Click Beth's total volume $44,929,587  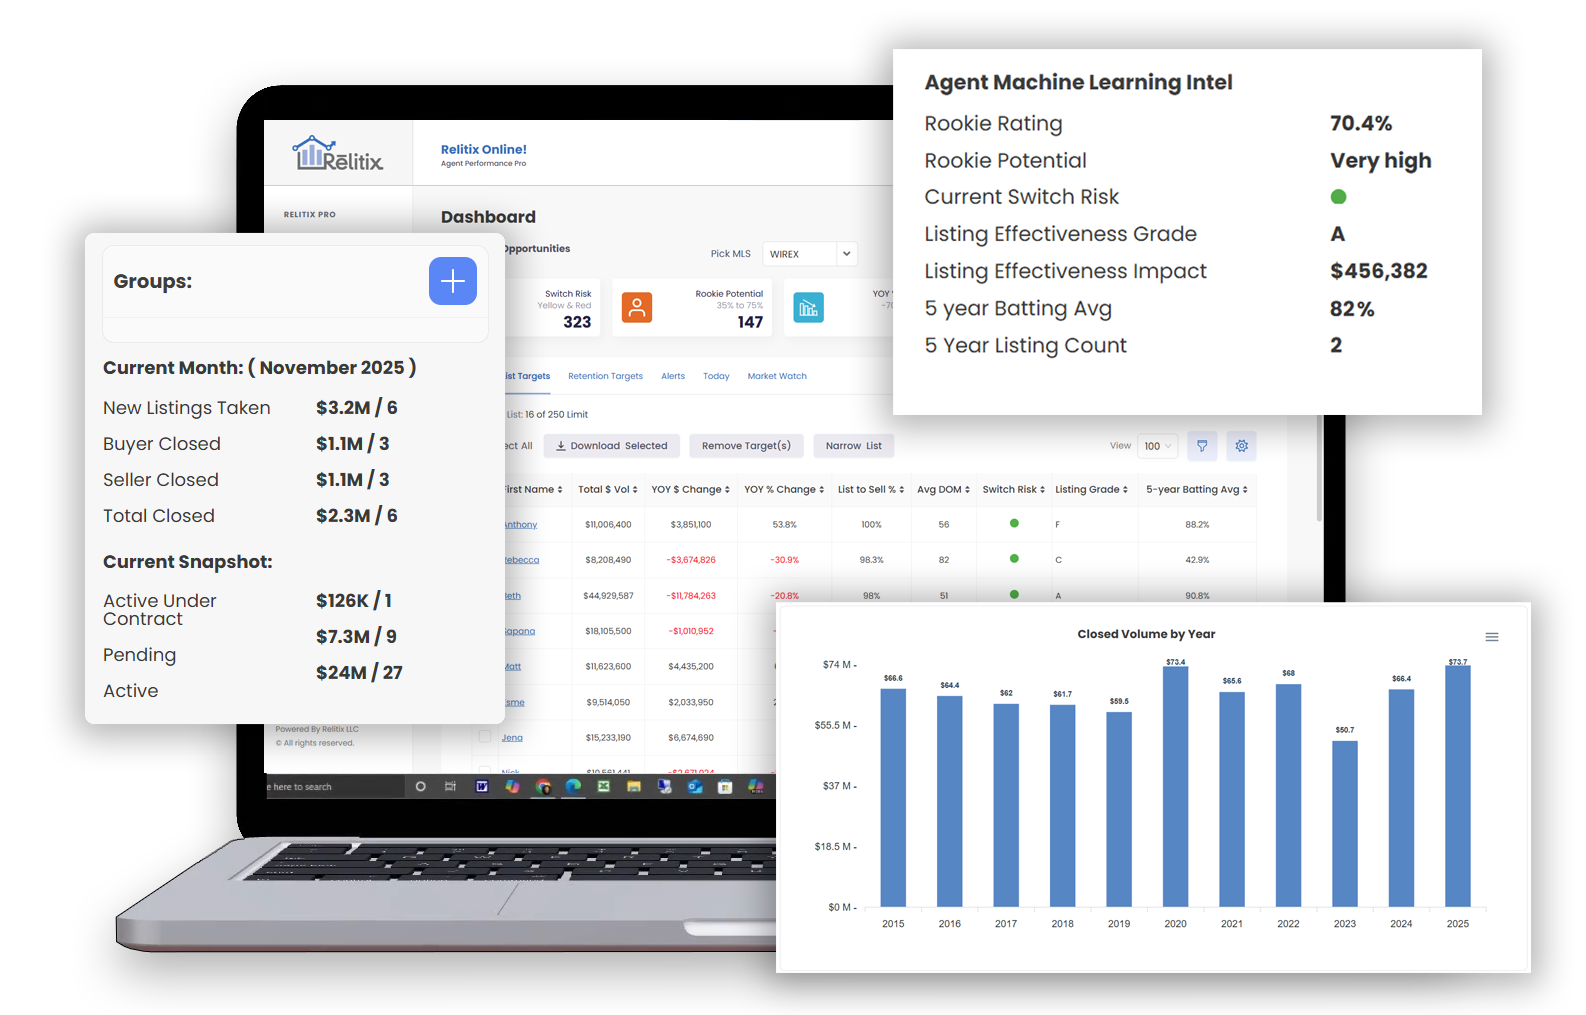tap(608, 596)
